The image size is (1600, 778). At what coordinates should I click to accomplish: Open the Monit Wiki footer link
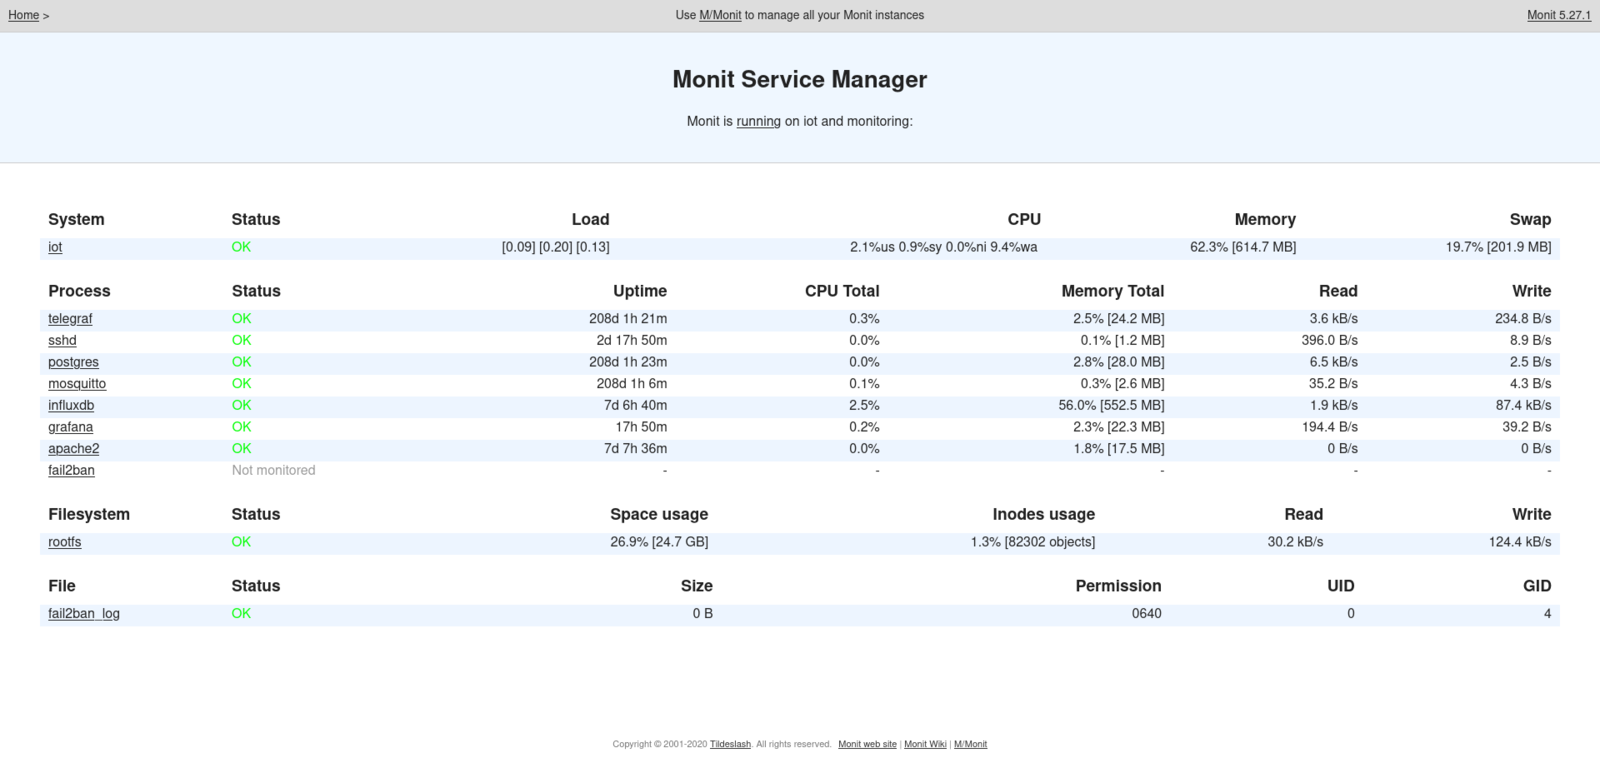[925, 744]
